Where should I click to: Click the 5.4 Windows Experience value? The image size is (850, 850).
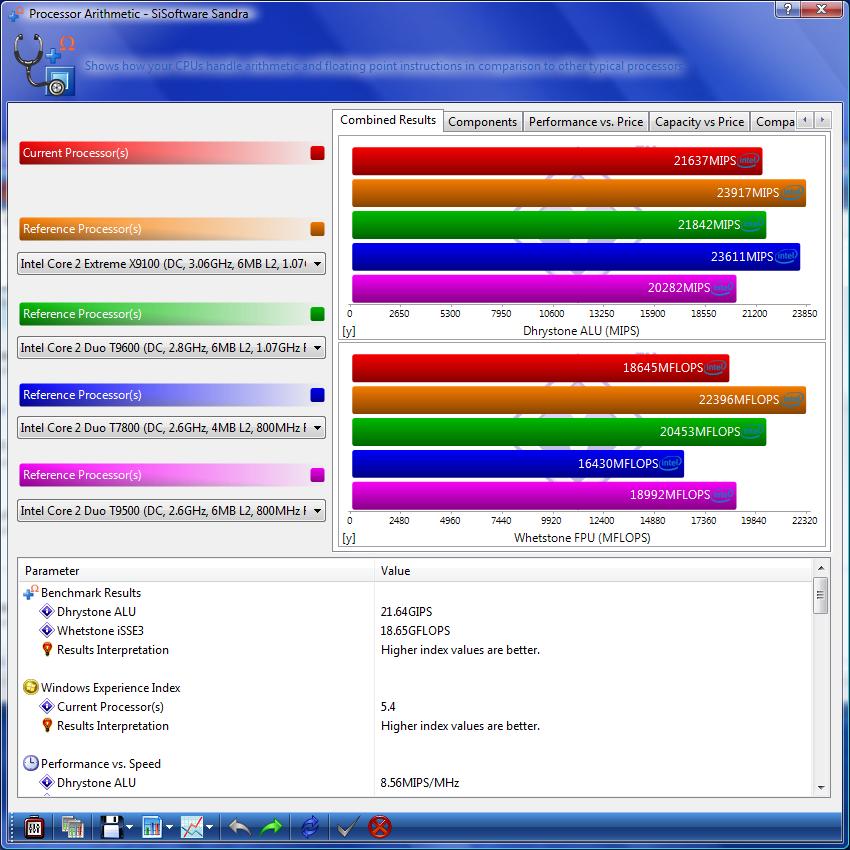[388, 706]
